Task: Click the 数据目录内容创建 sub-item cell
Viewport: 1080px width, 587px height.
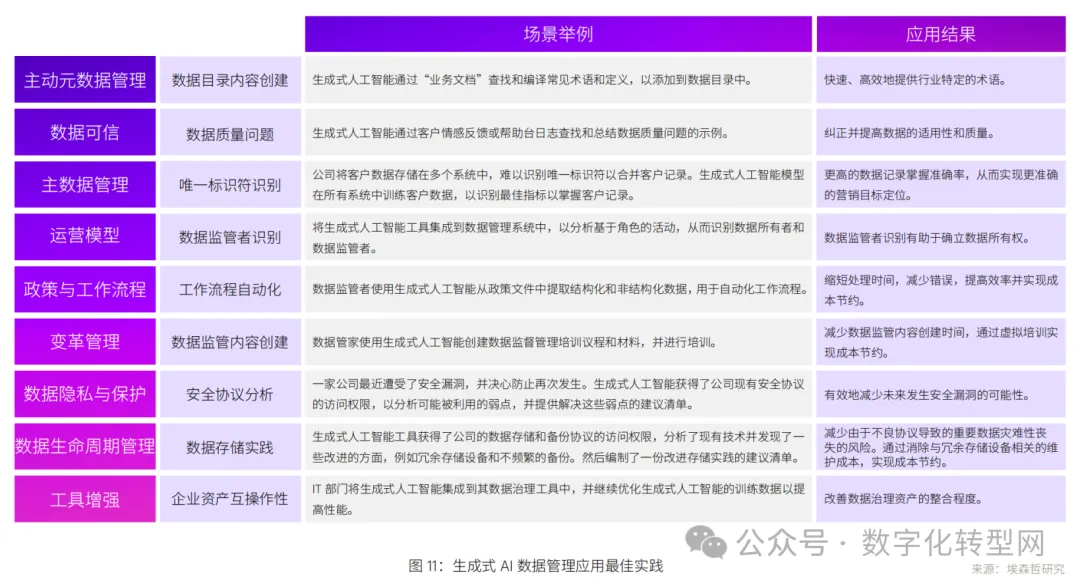Action: click(230, 80)
